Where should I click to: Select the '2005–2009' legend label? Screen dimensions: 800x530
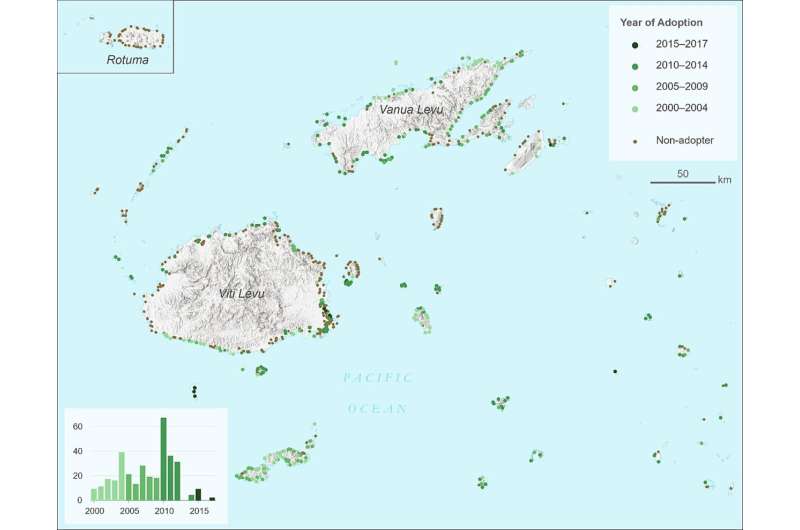(x=682, y=87)
